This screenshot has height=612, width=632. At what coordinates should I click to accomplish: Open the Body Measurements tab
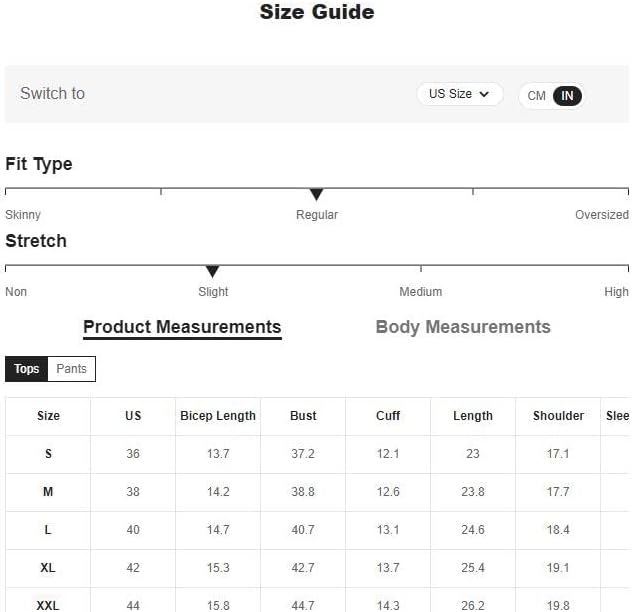click(x=462, y=327)
